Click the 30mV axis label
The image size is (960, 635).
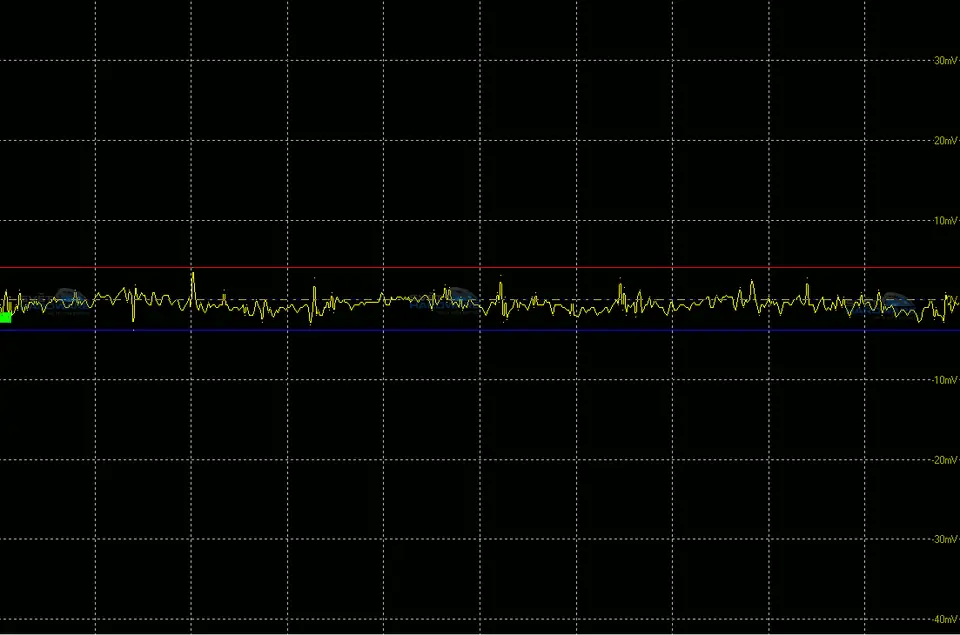point(944,61)
